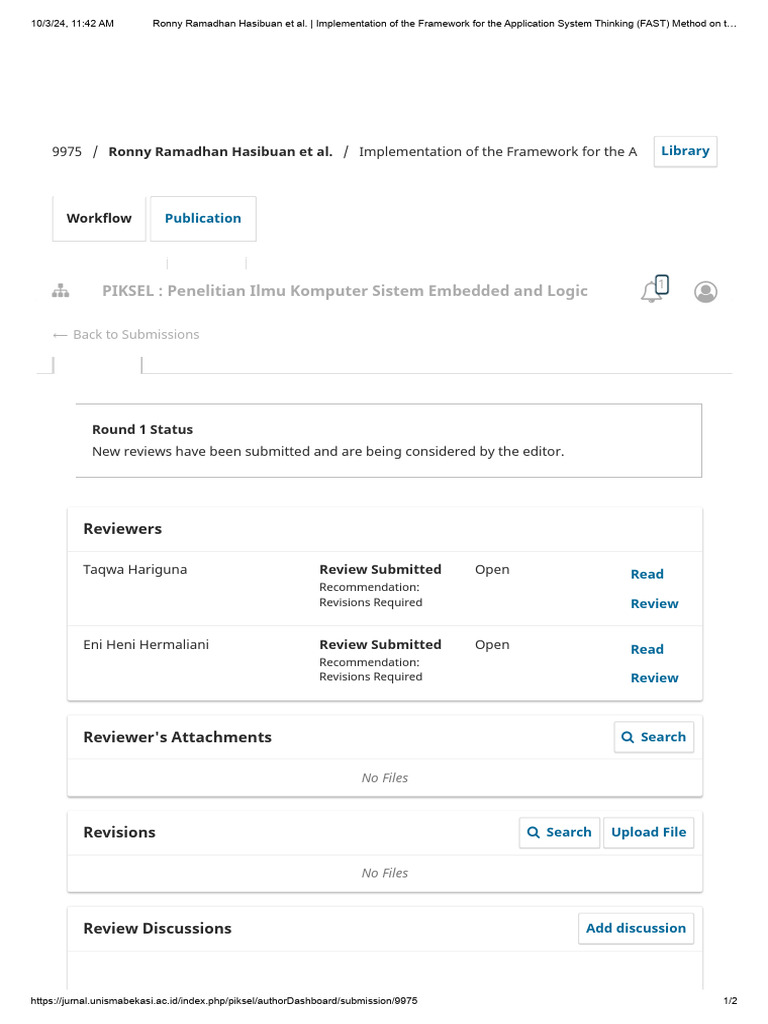Search in the Revisions section
768x1024 pixels.
pyautogui.click(x=559, y=832)
